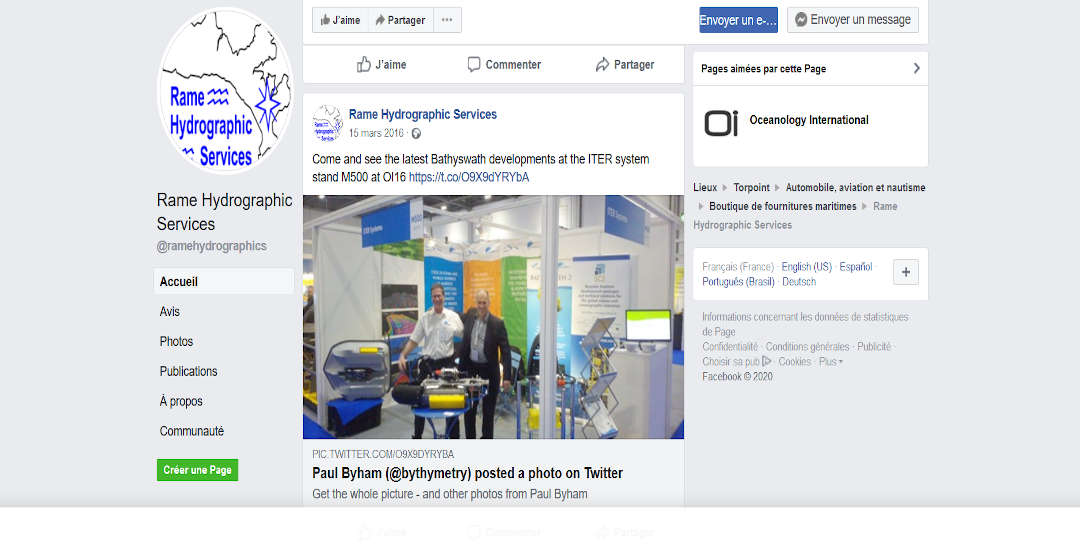
Task: Expand the Plus footer dropdown
Action: (831, 362)
